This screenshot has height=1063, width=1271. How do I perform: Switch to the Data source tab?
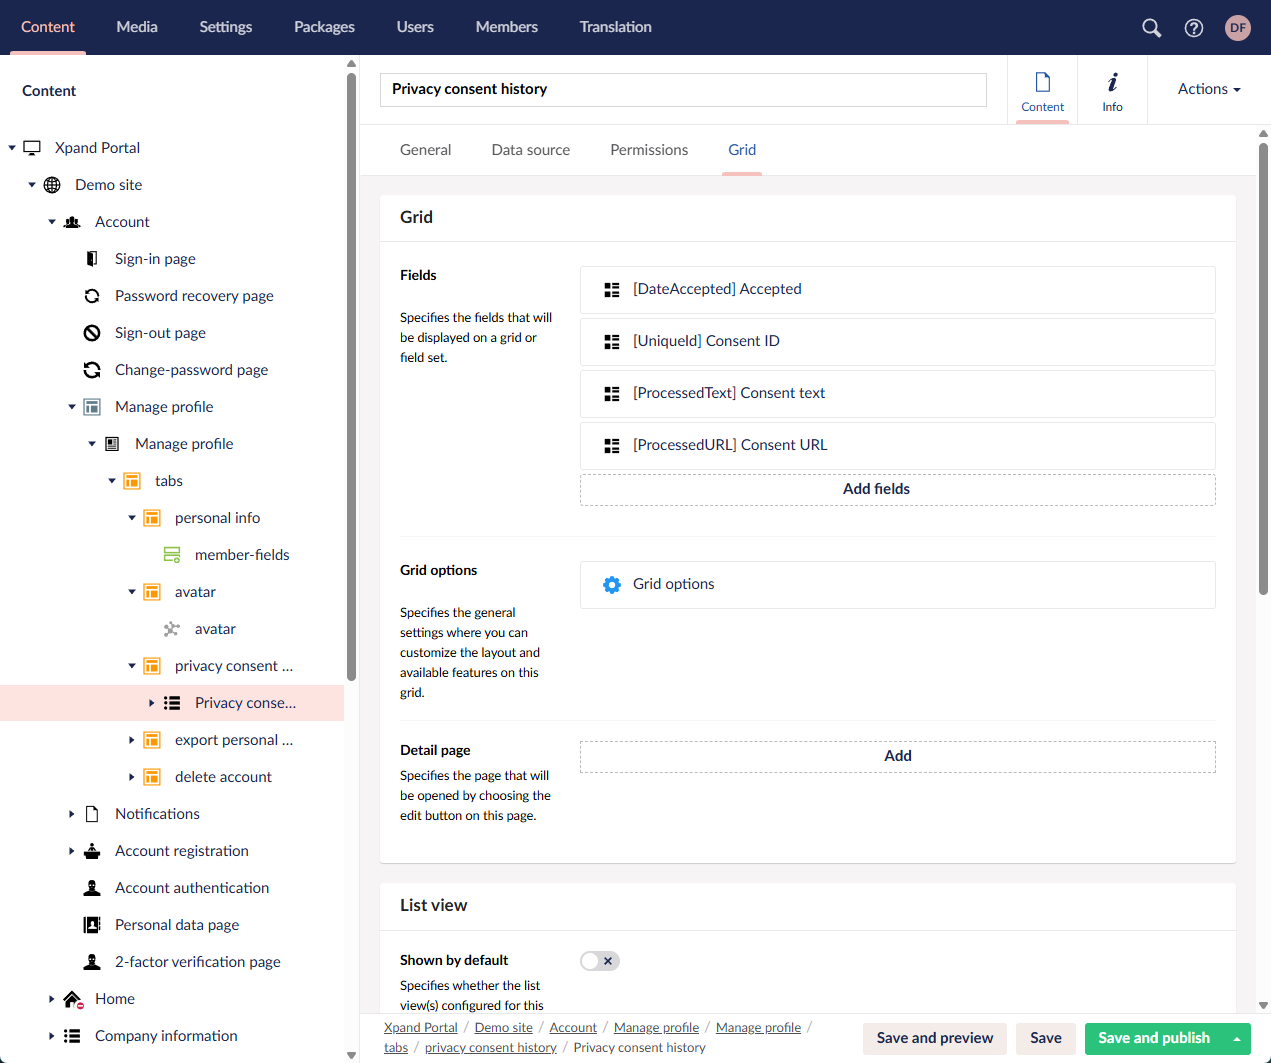pos(530,150)
